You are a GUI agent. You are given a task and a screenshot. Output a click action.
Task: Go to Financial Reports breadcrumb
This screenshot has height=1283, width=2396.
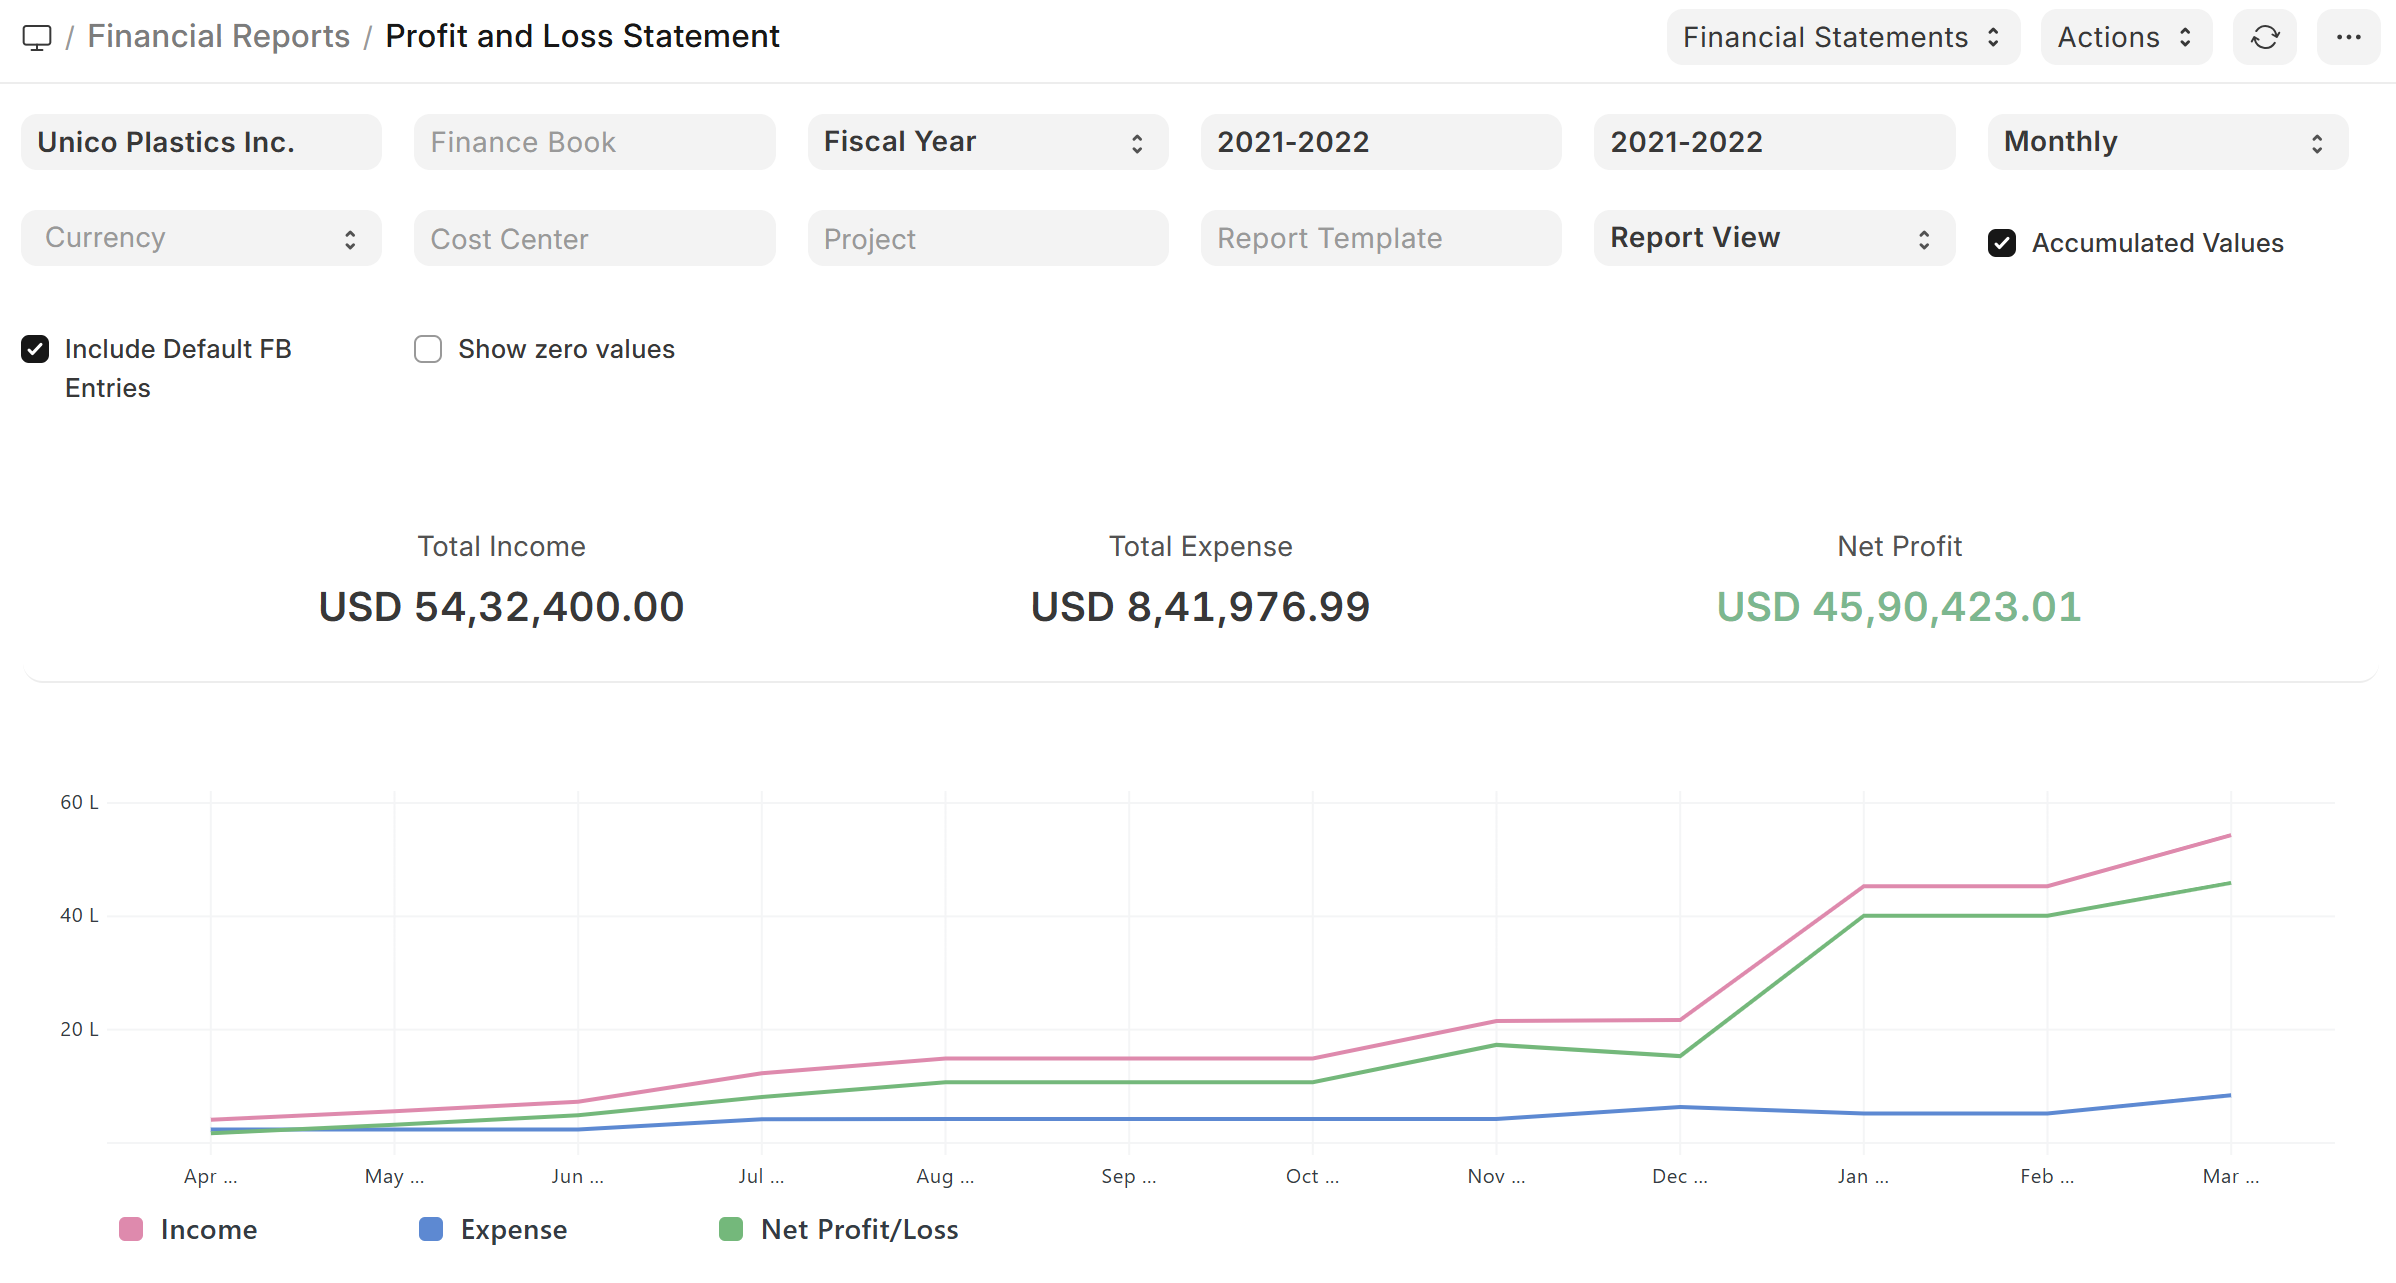218,37
